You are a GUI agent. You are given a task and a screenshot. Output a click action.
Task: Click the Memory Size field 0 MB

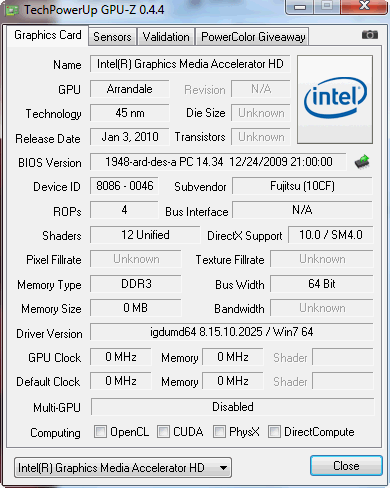coord(136,308)
